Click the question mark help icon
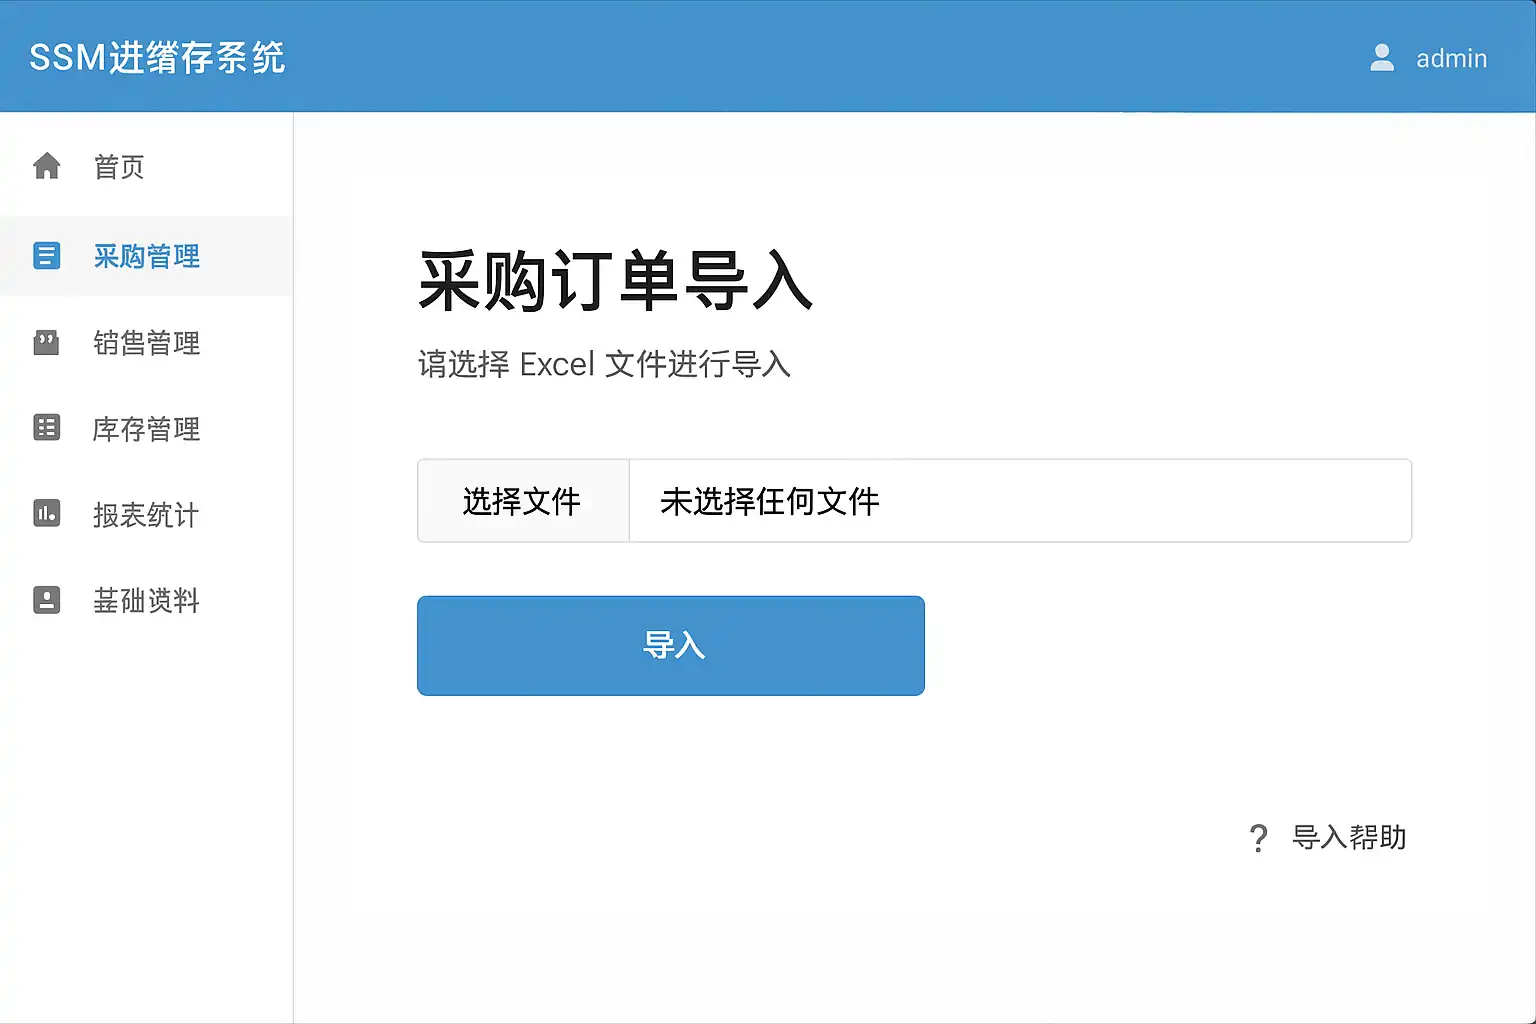This screenshot has width=1536, height=1024. [x=1258, y=838]
